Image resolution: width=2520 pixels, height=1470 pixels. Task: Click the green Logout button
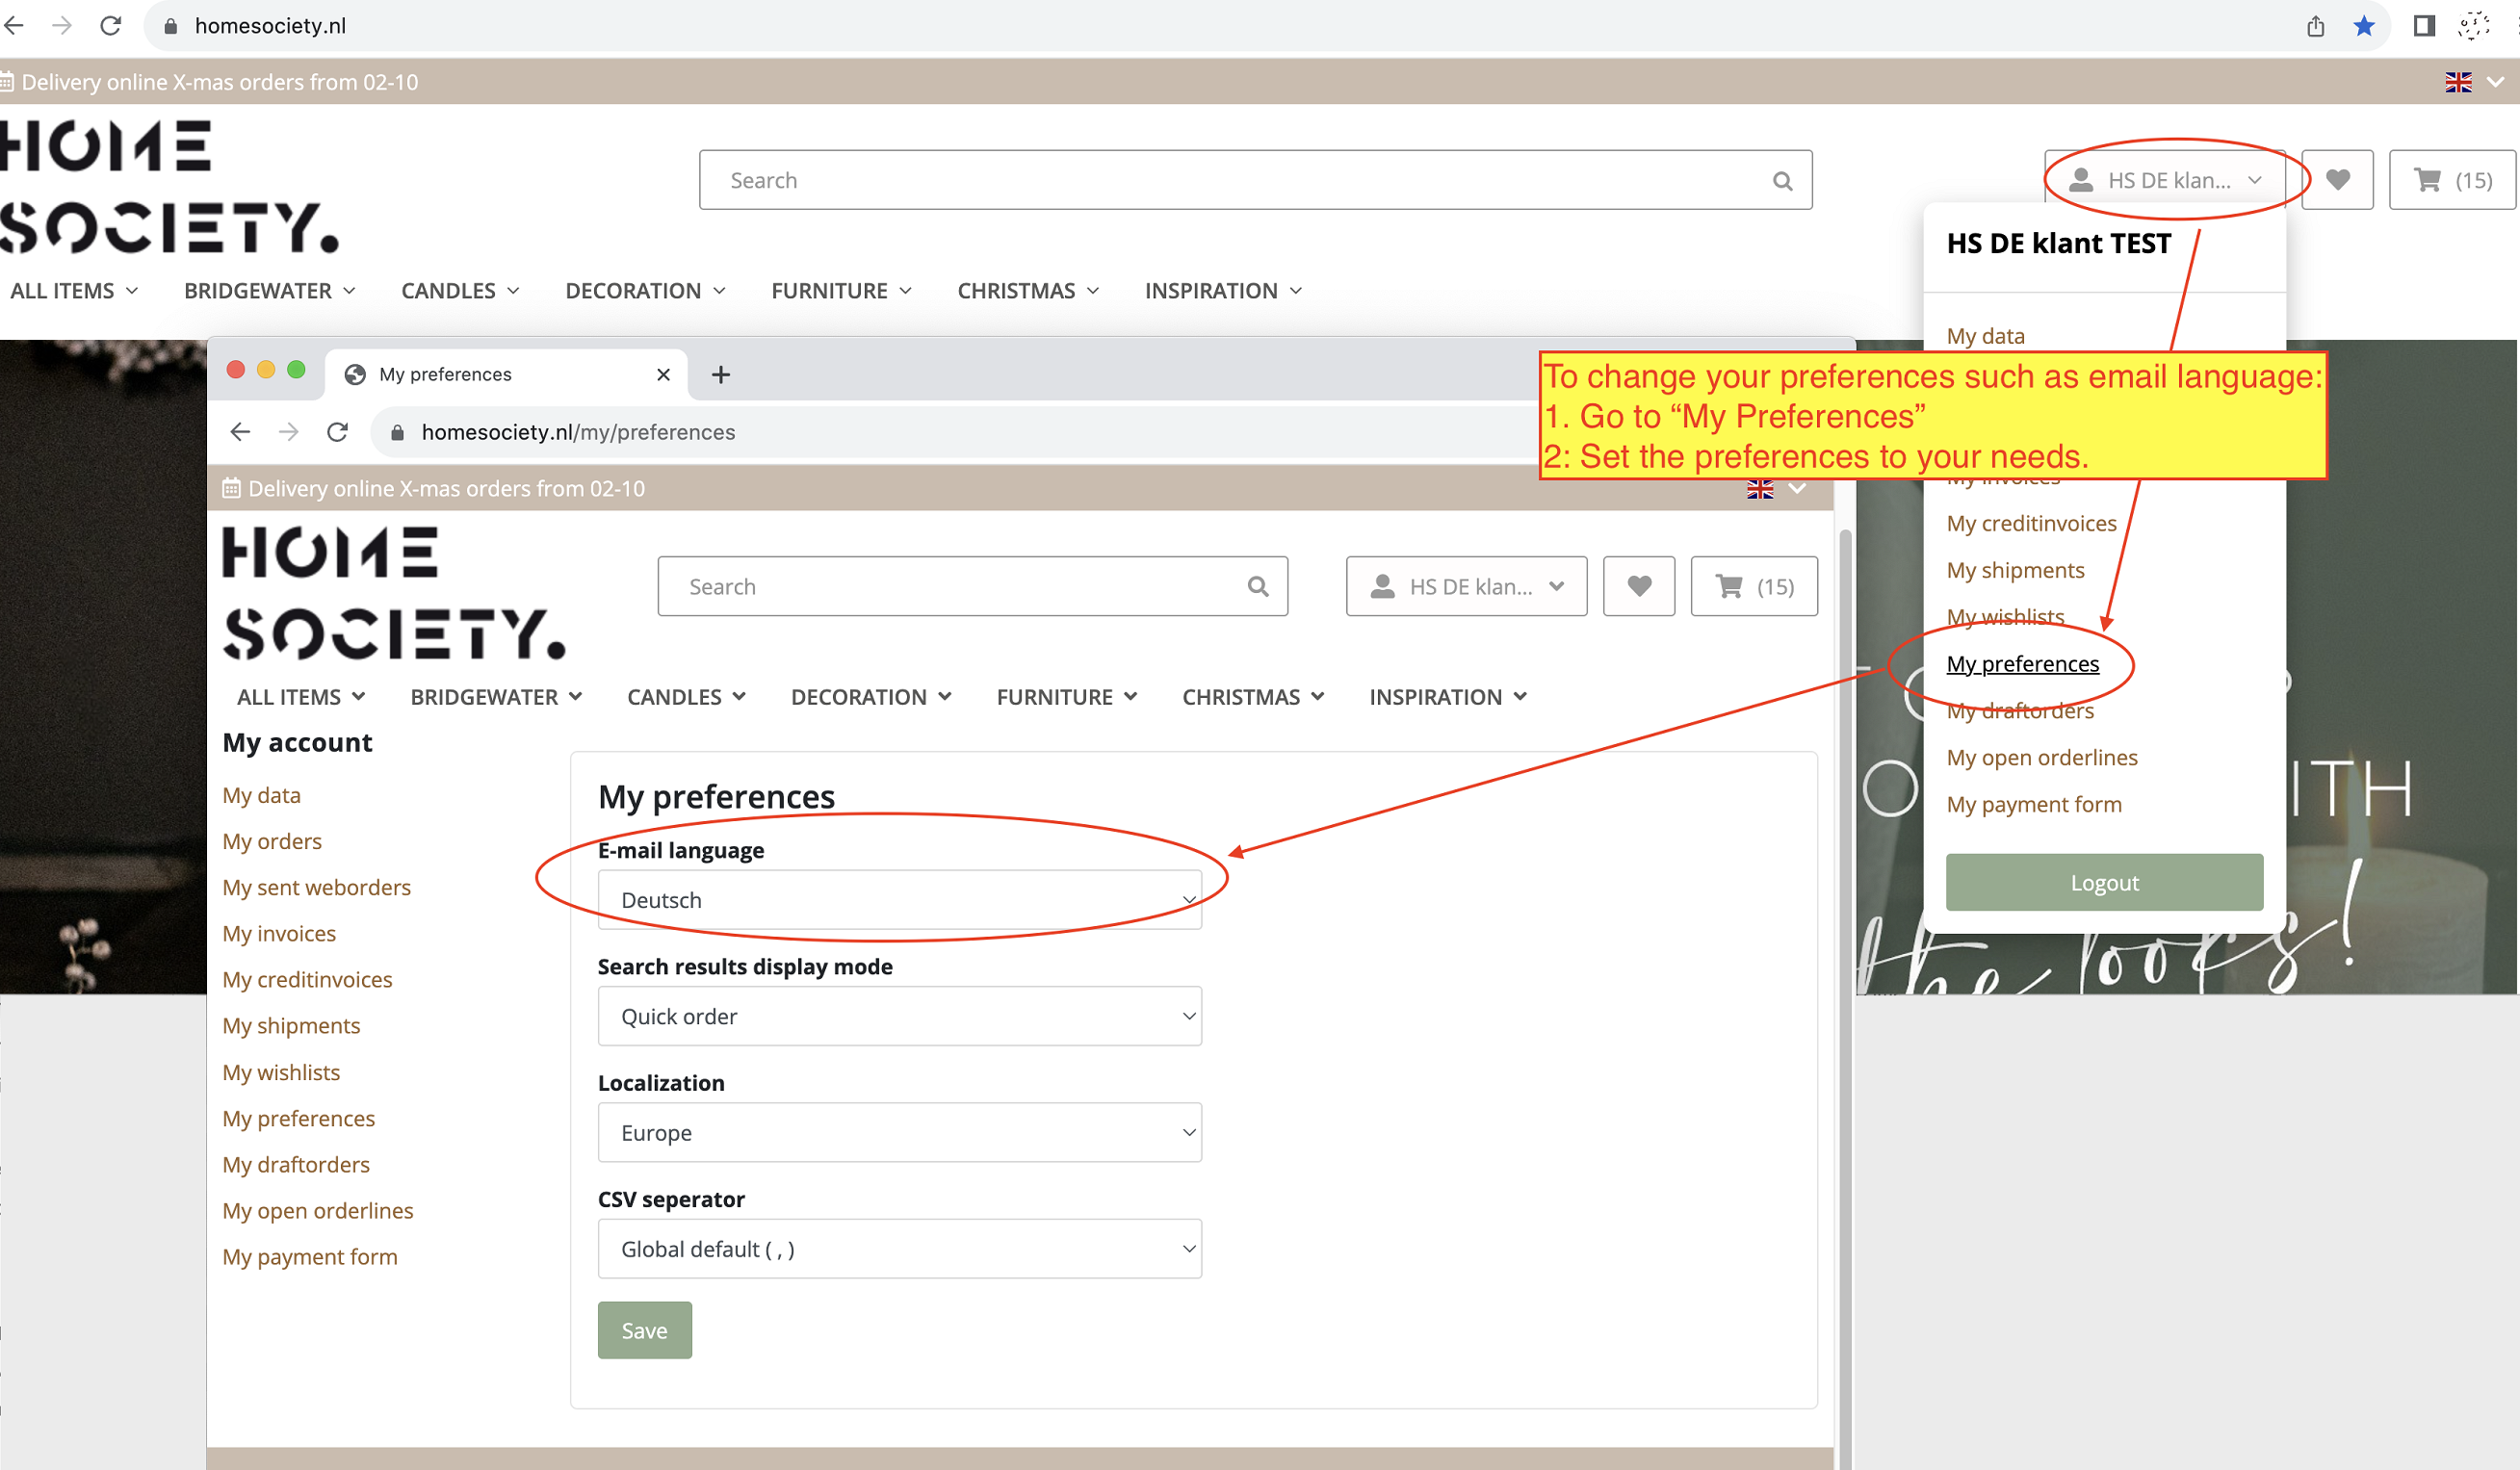pos(2104,882)
